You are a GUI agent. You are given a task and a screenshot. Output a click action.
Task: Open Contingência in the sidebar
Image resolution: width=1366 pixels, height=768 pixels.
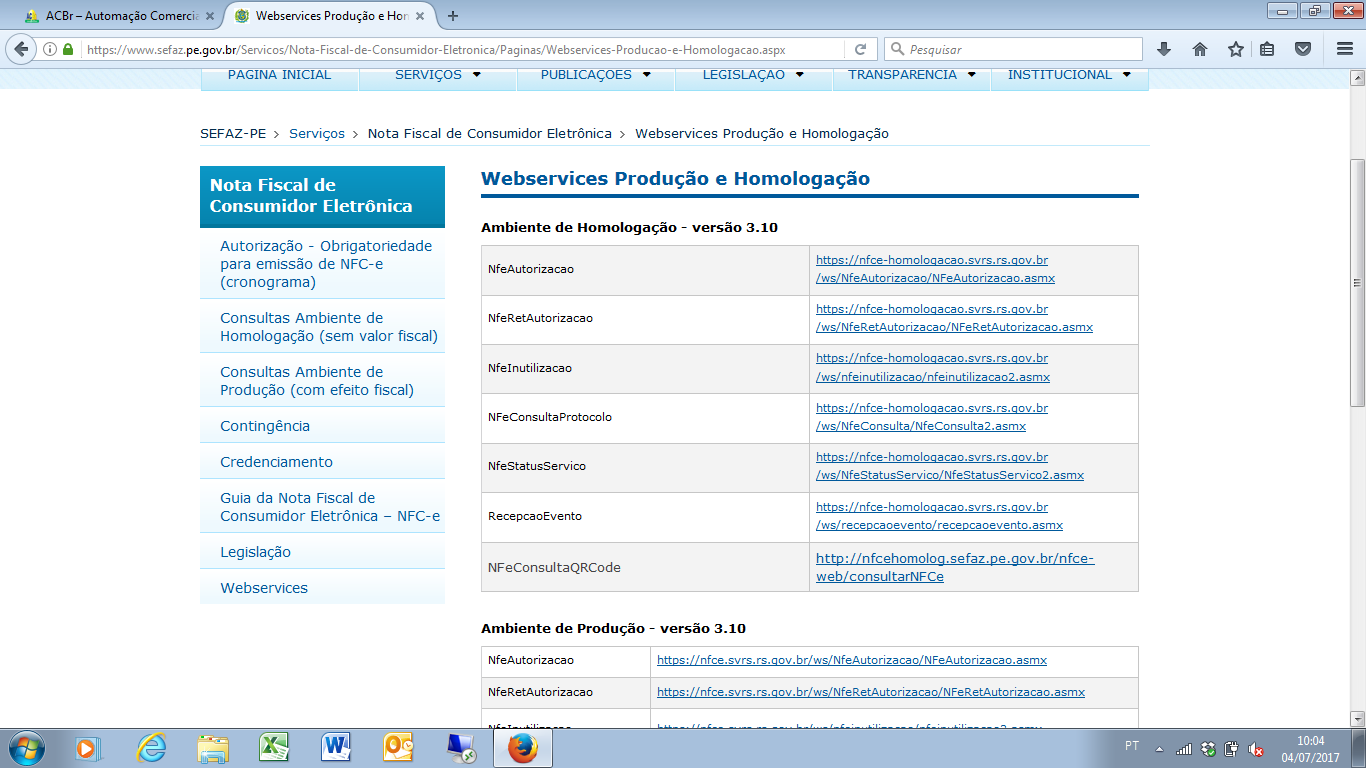click(265, 426)
